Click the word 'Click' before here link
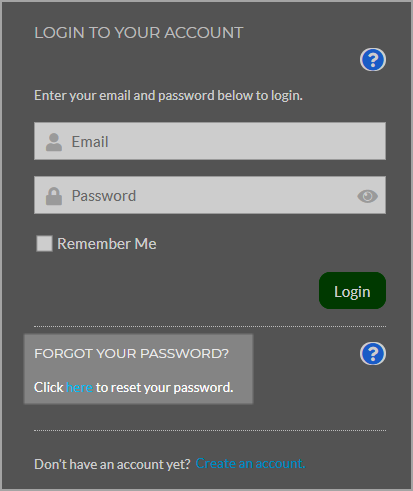Screen dimensions: 413x491 click(49, 387)
